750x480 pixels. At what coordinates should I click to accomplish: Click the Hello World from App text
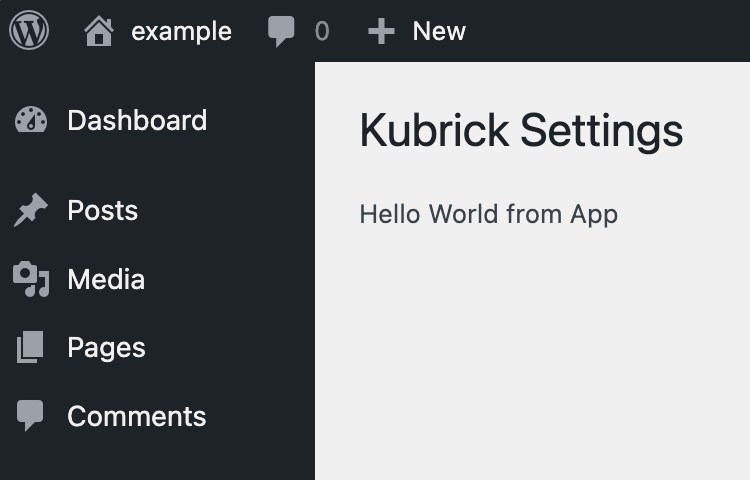tap(488, 214)
